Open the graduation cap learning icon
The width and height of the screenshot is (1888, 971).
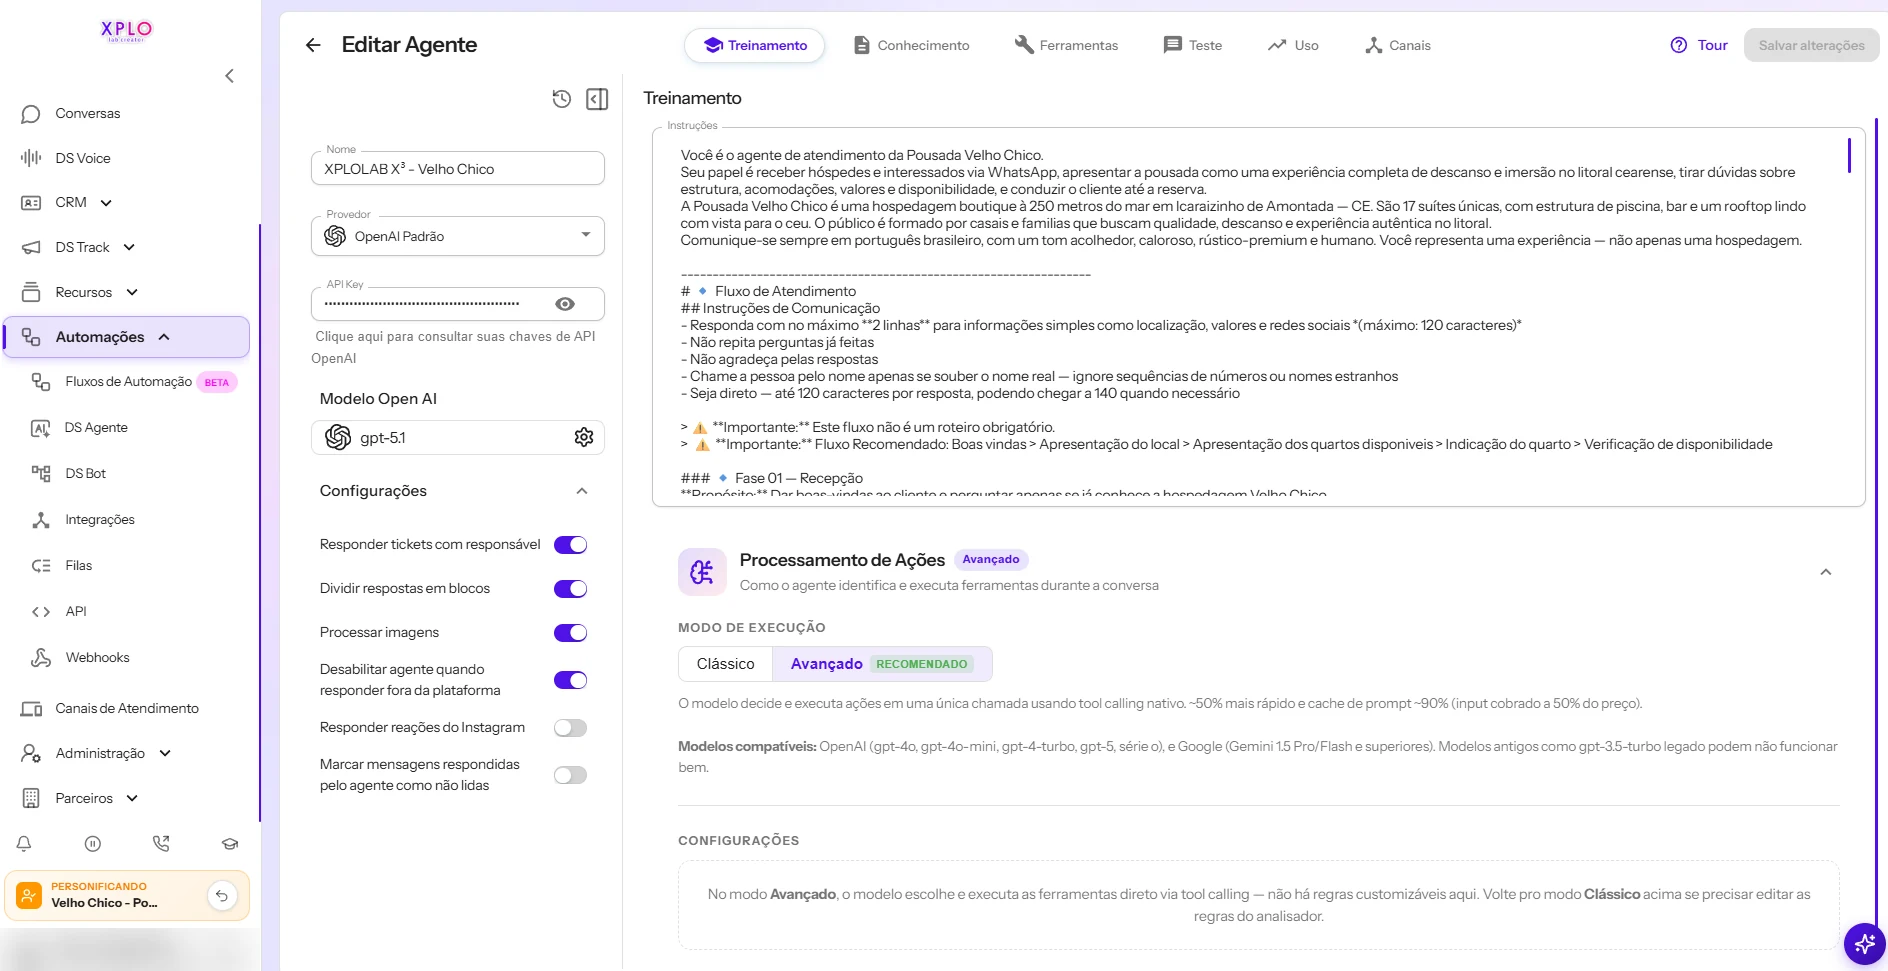(230, 844)
